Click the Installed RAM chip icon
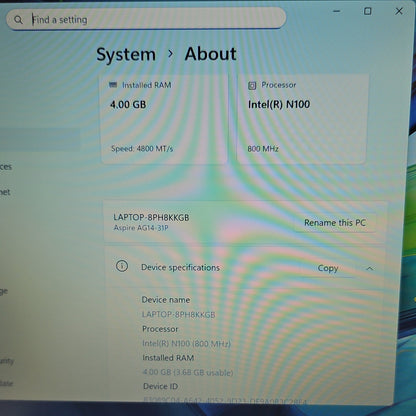Screen dimensions: 416x416 pos(113,85)
